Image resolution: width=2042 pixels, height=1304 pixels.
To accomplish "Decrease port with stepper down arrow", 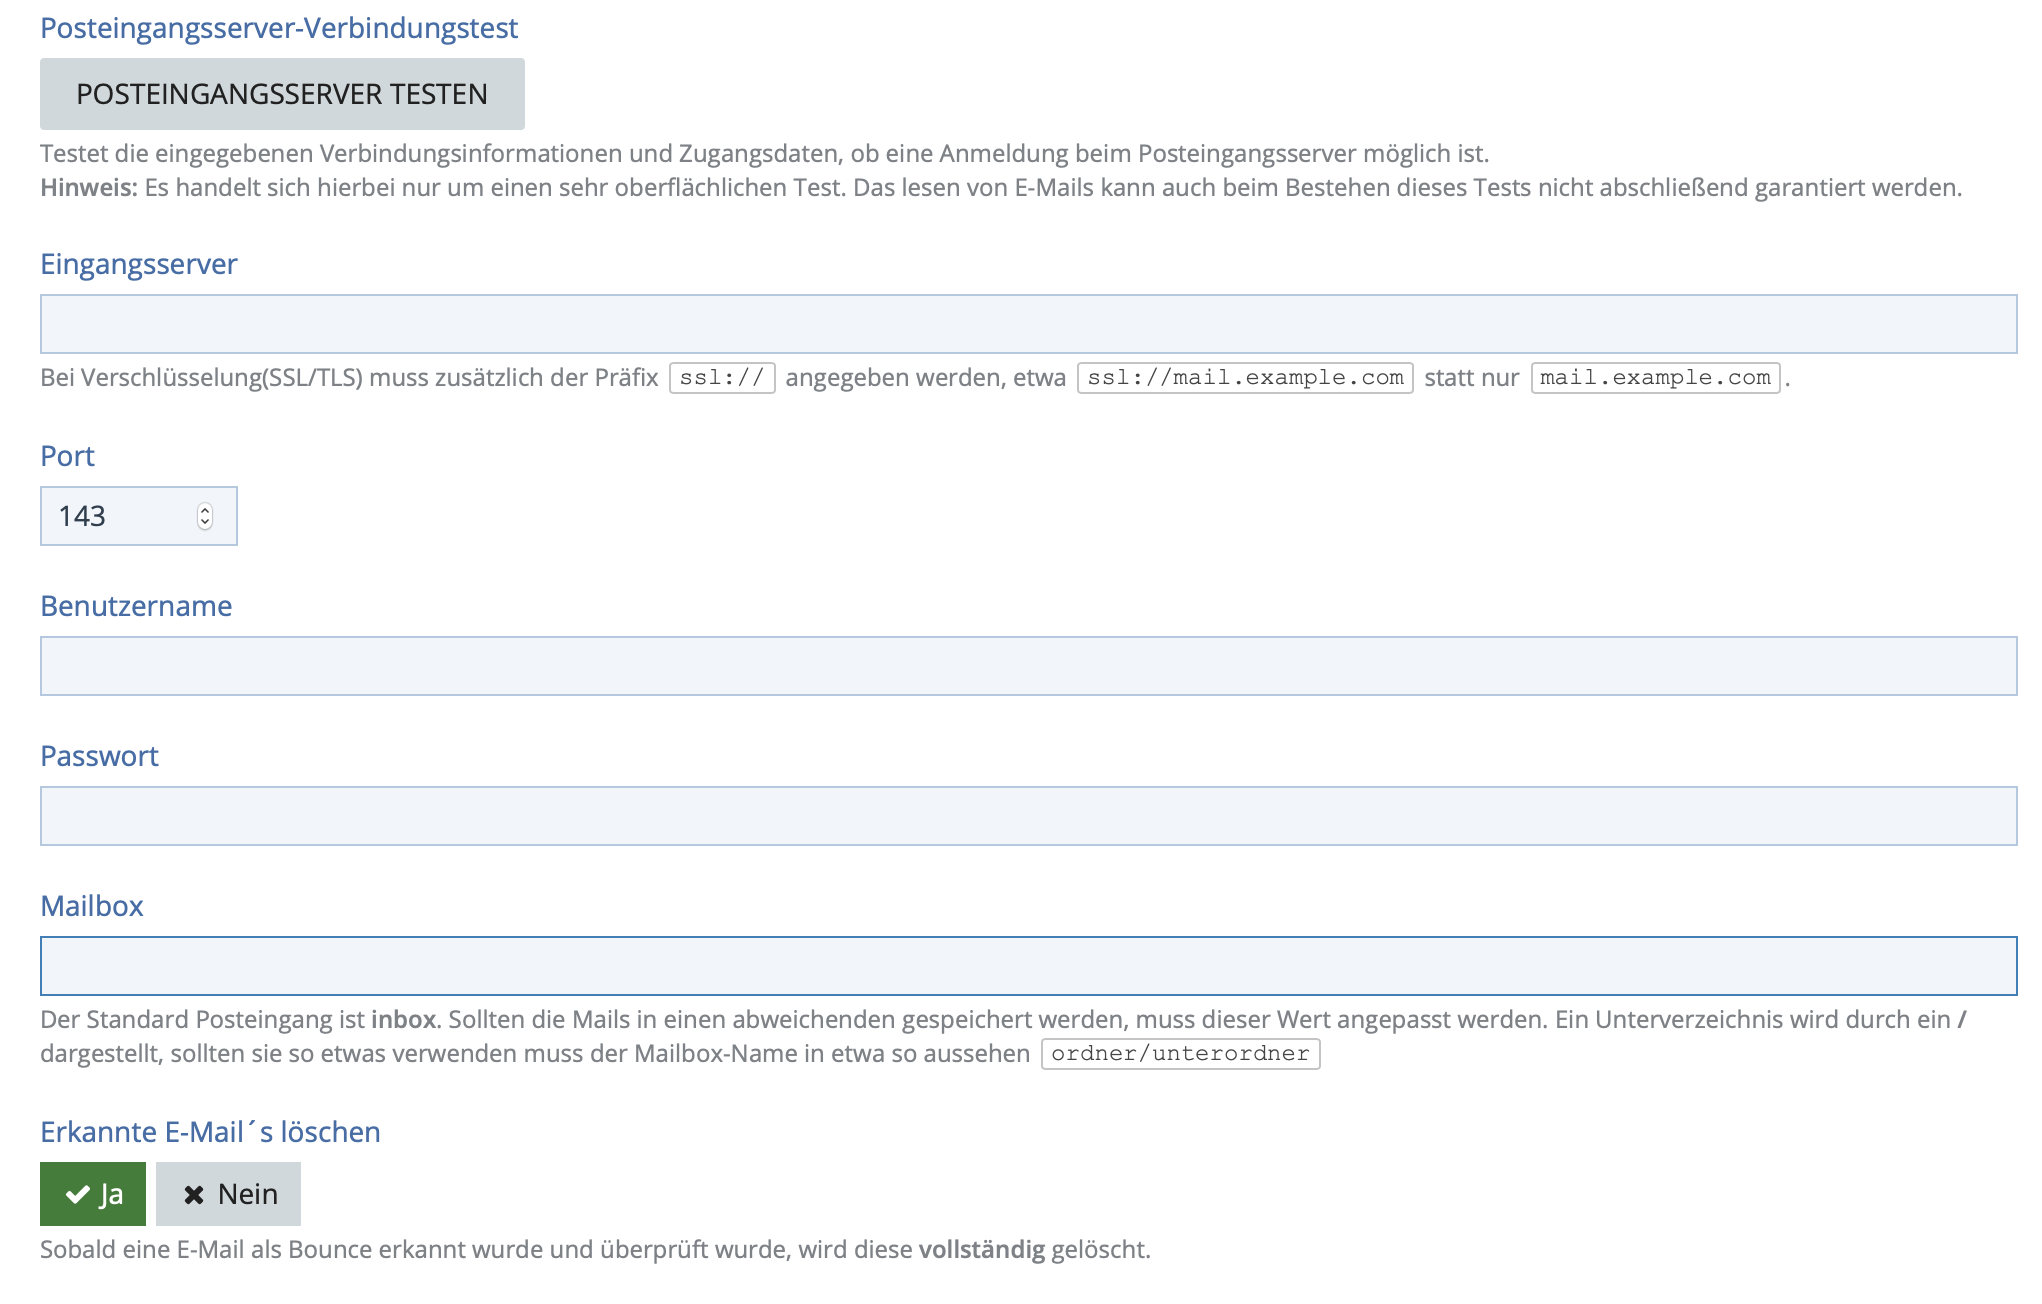I will (x=205, y=522).
